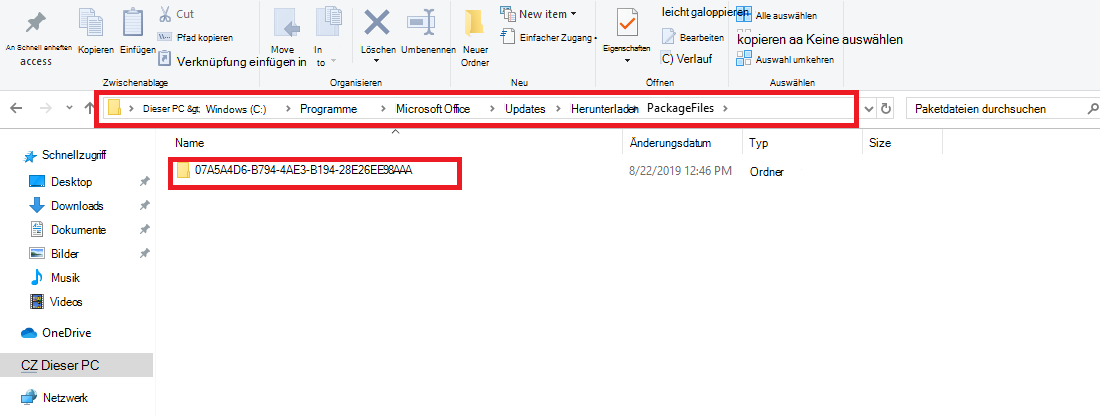Click Alle auswählen
The image size is (1100, 416).
(777, 15)
